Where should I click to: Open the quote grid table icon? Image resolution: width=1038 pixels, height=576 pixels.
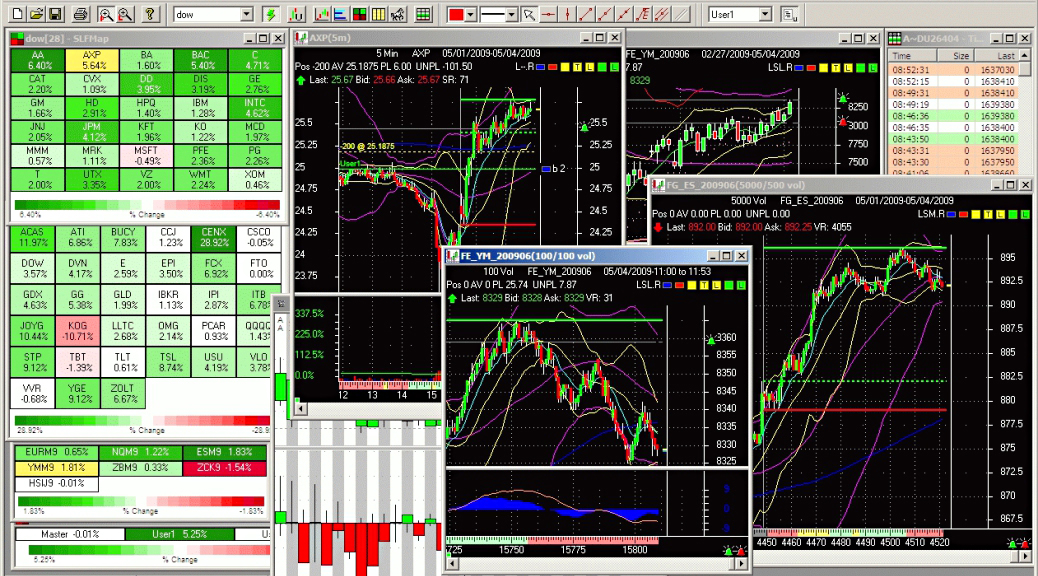click(423, 14)
